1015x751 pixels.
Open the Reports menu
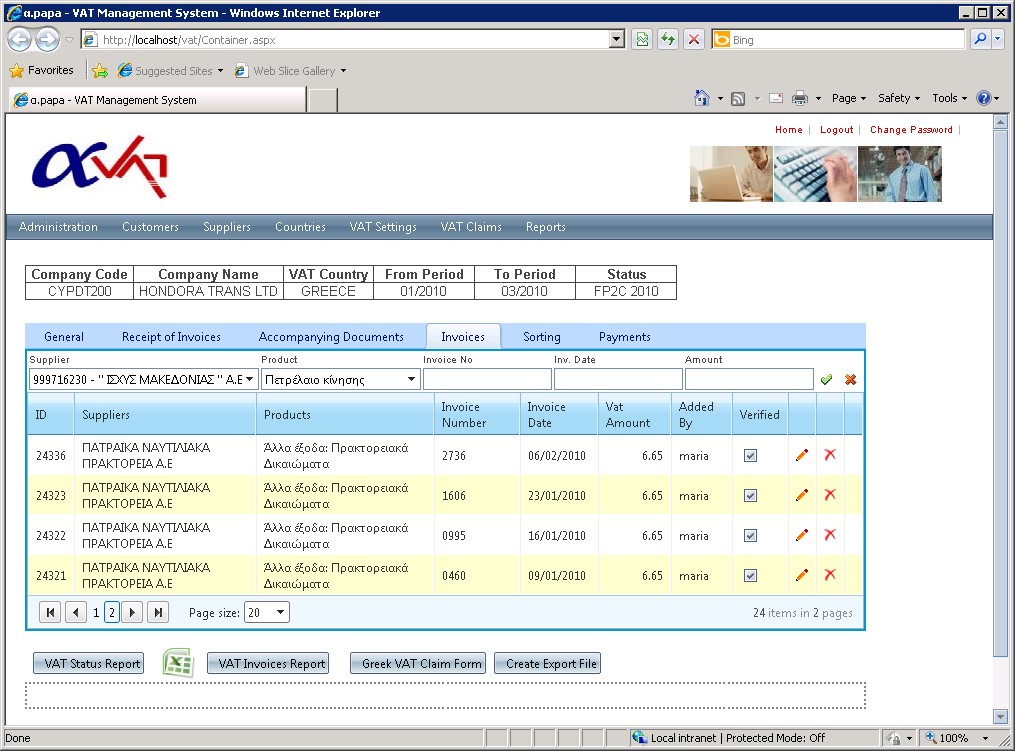coord(545,227)
